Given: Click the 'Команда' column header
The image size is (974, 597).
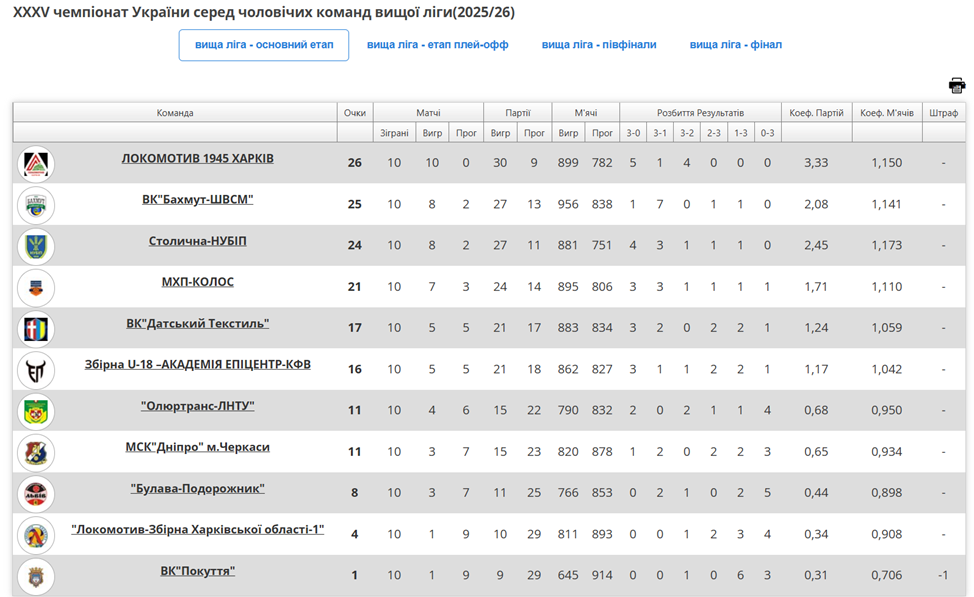Looking at the screenshot, I should (x=175, y=112).
